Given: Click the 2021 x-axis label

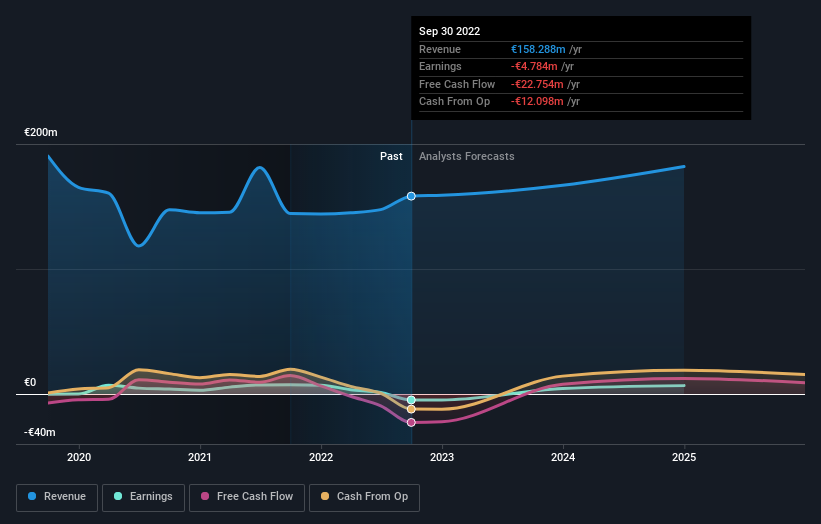Looking at the screenshot, I should (x=200, y=457).
